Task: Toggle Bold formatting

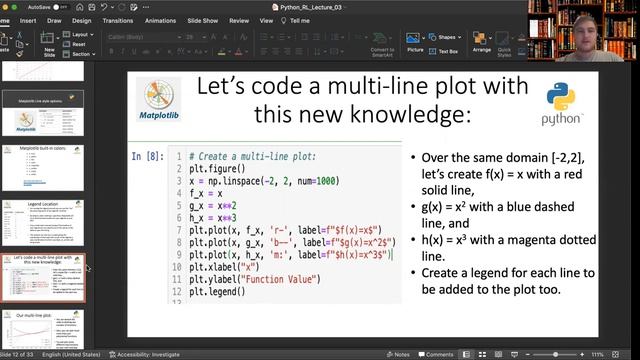Action: tap(111, 51)
